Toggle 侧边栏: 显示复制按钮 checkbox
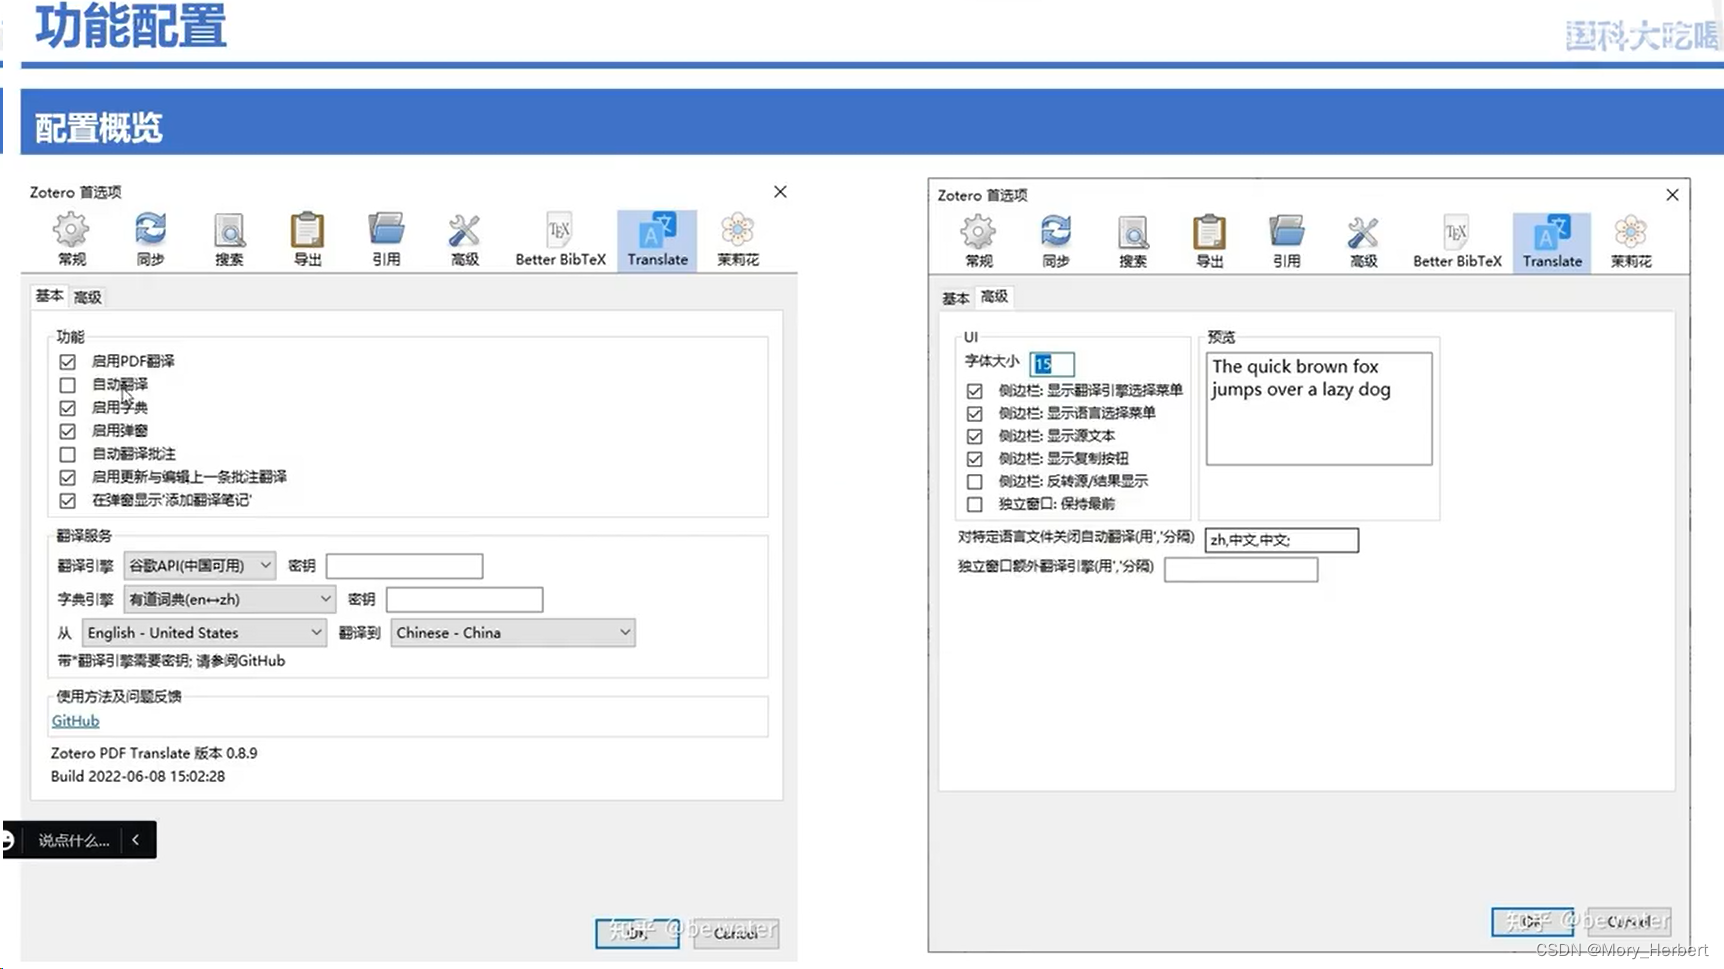This screenshot has height=969, width=1724. tap(975, 459)
